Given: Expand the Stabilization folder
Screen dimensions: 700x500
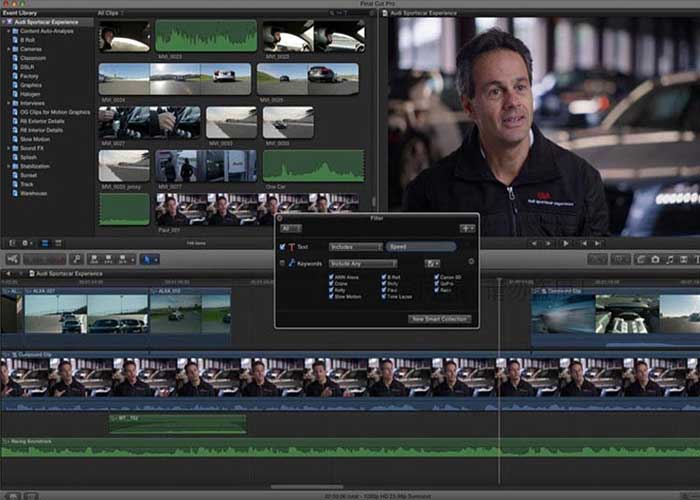Looking at the screenshot, I should [x=9, y=166].
